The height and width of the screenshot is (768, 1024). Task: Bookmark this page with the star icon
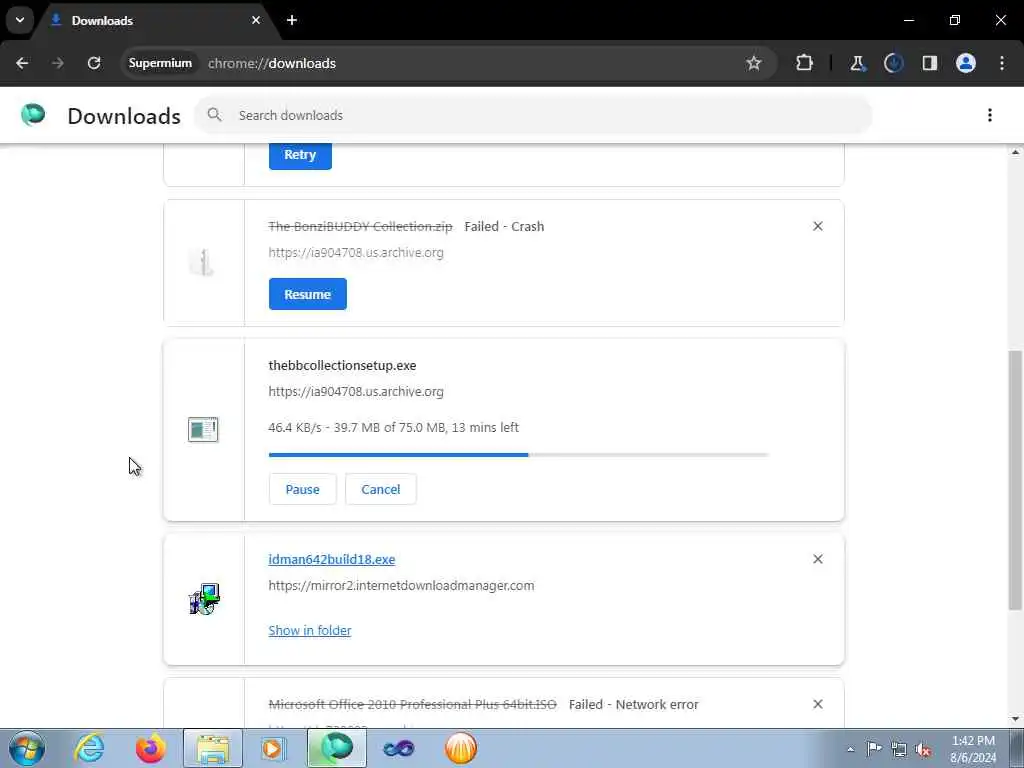tap(754, 63)
